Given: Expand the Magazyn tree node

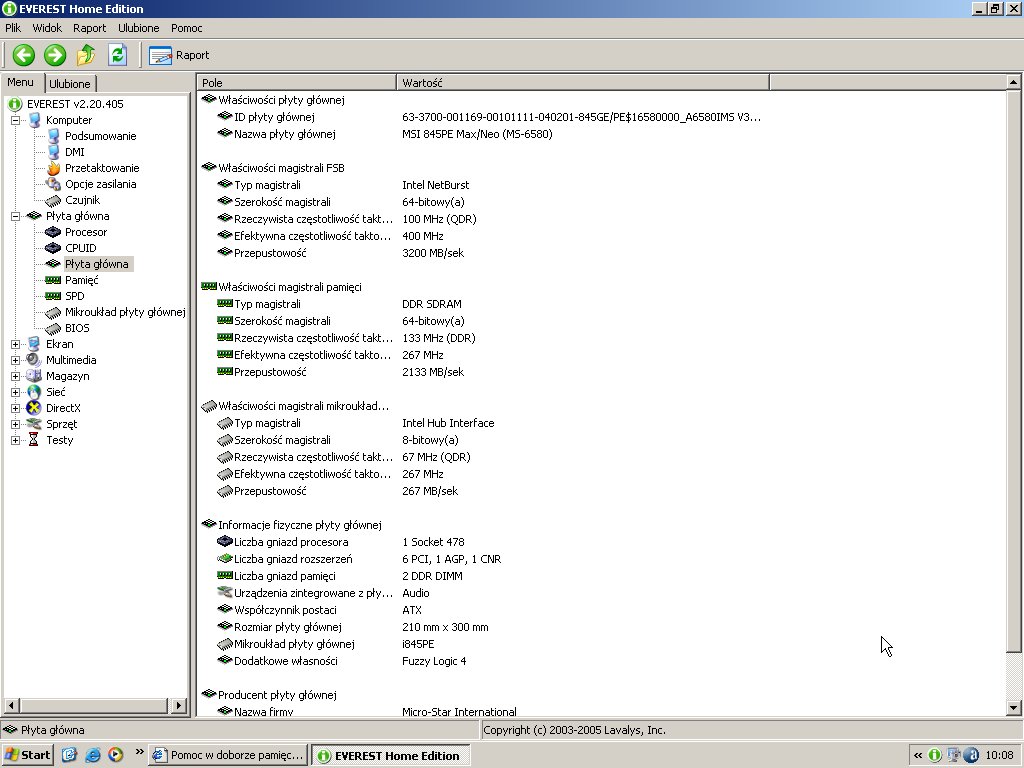Looking at the screenshot, I should (x=16, y=376).
